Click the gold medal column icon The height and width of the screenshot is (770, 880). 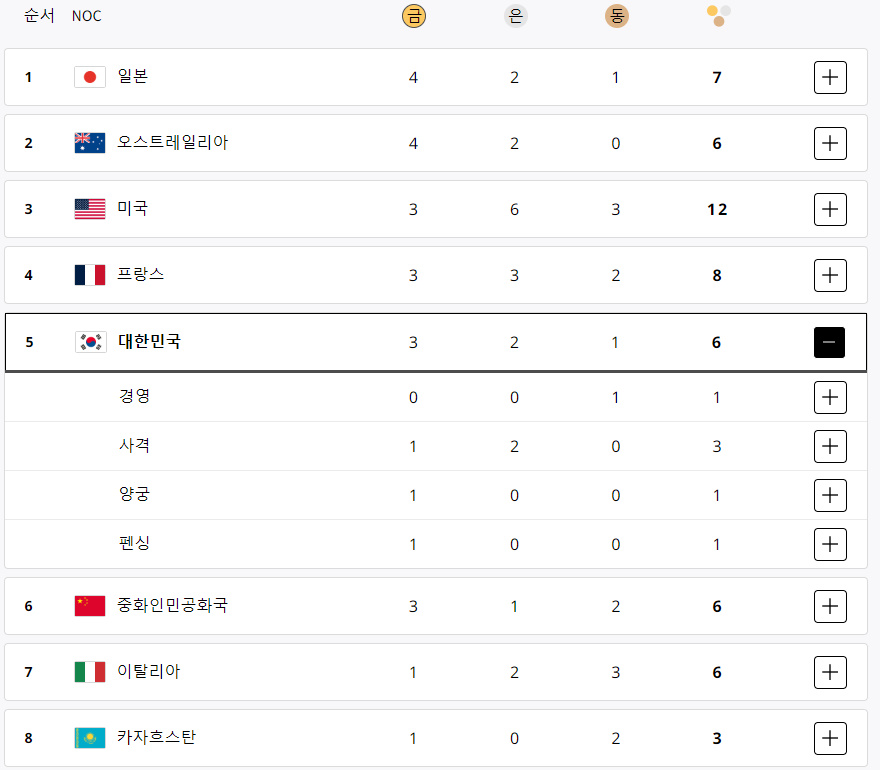(x=413, y=16)
